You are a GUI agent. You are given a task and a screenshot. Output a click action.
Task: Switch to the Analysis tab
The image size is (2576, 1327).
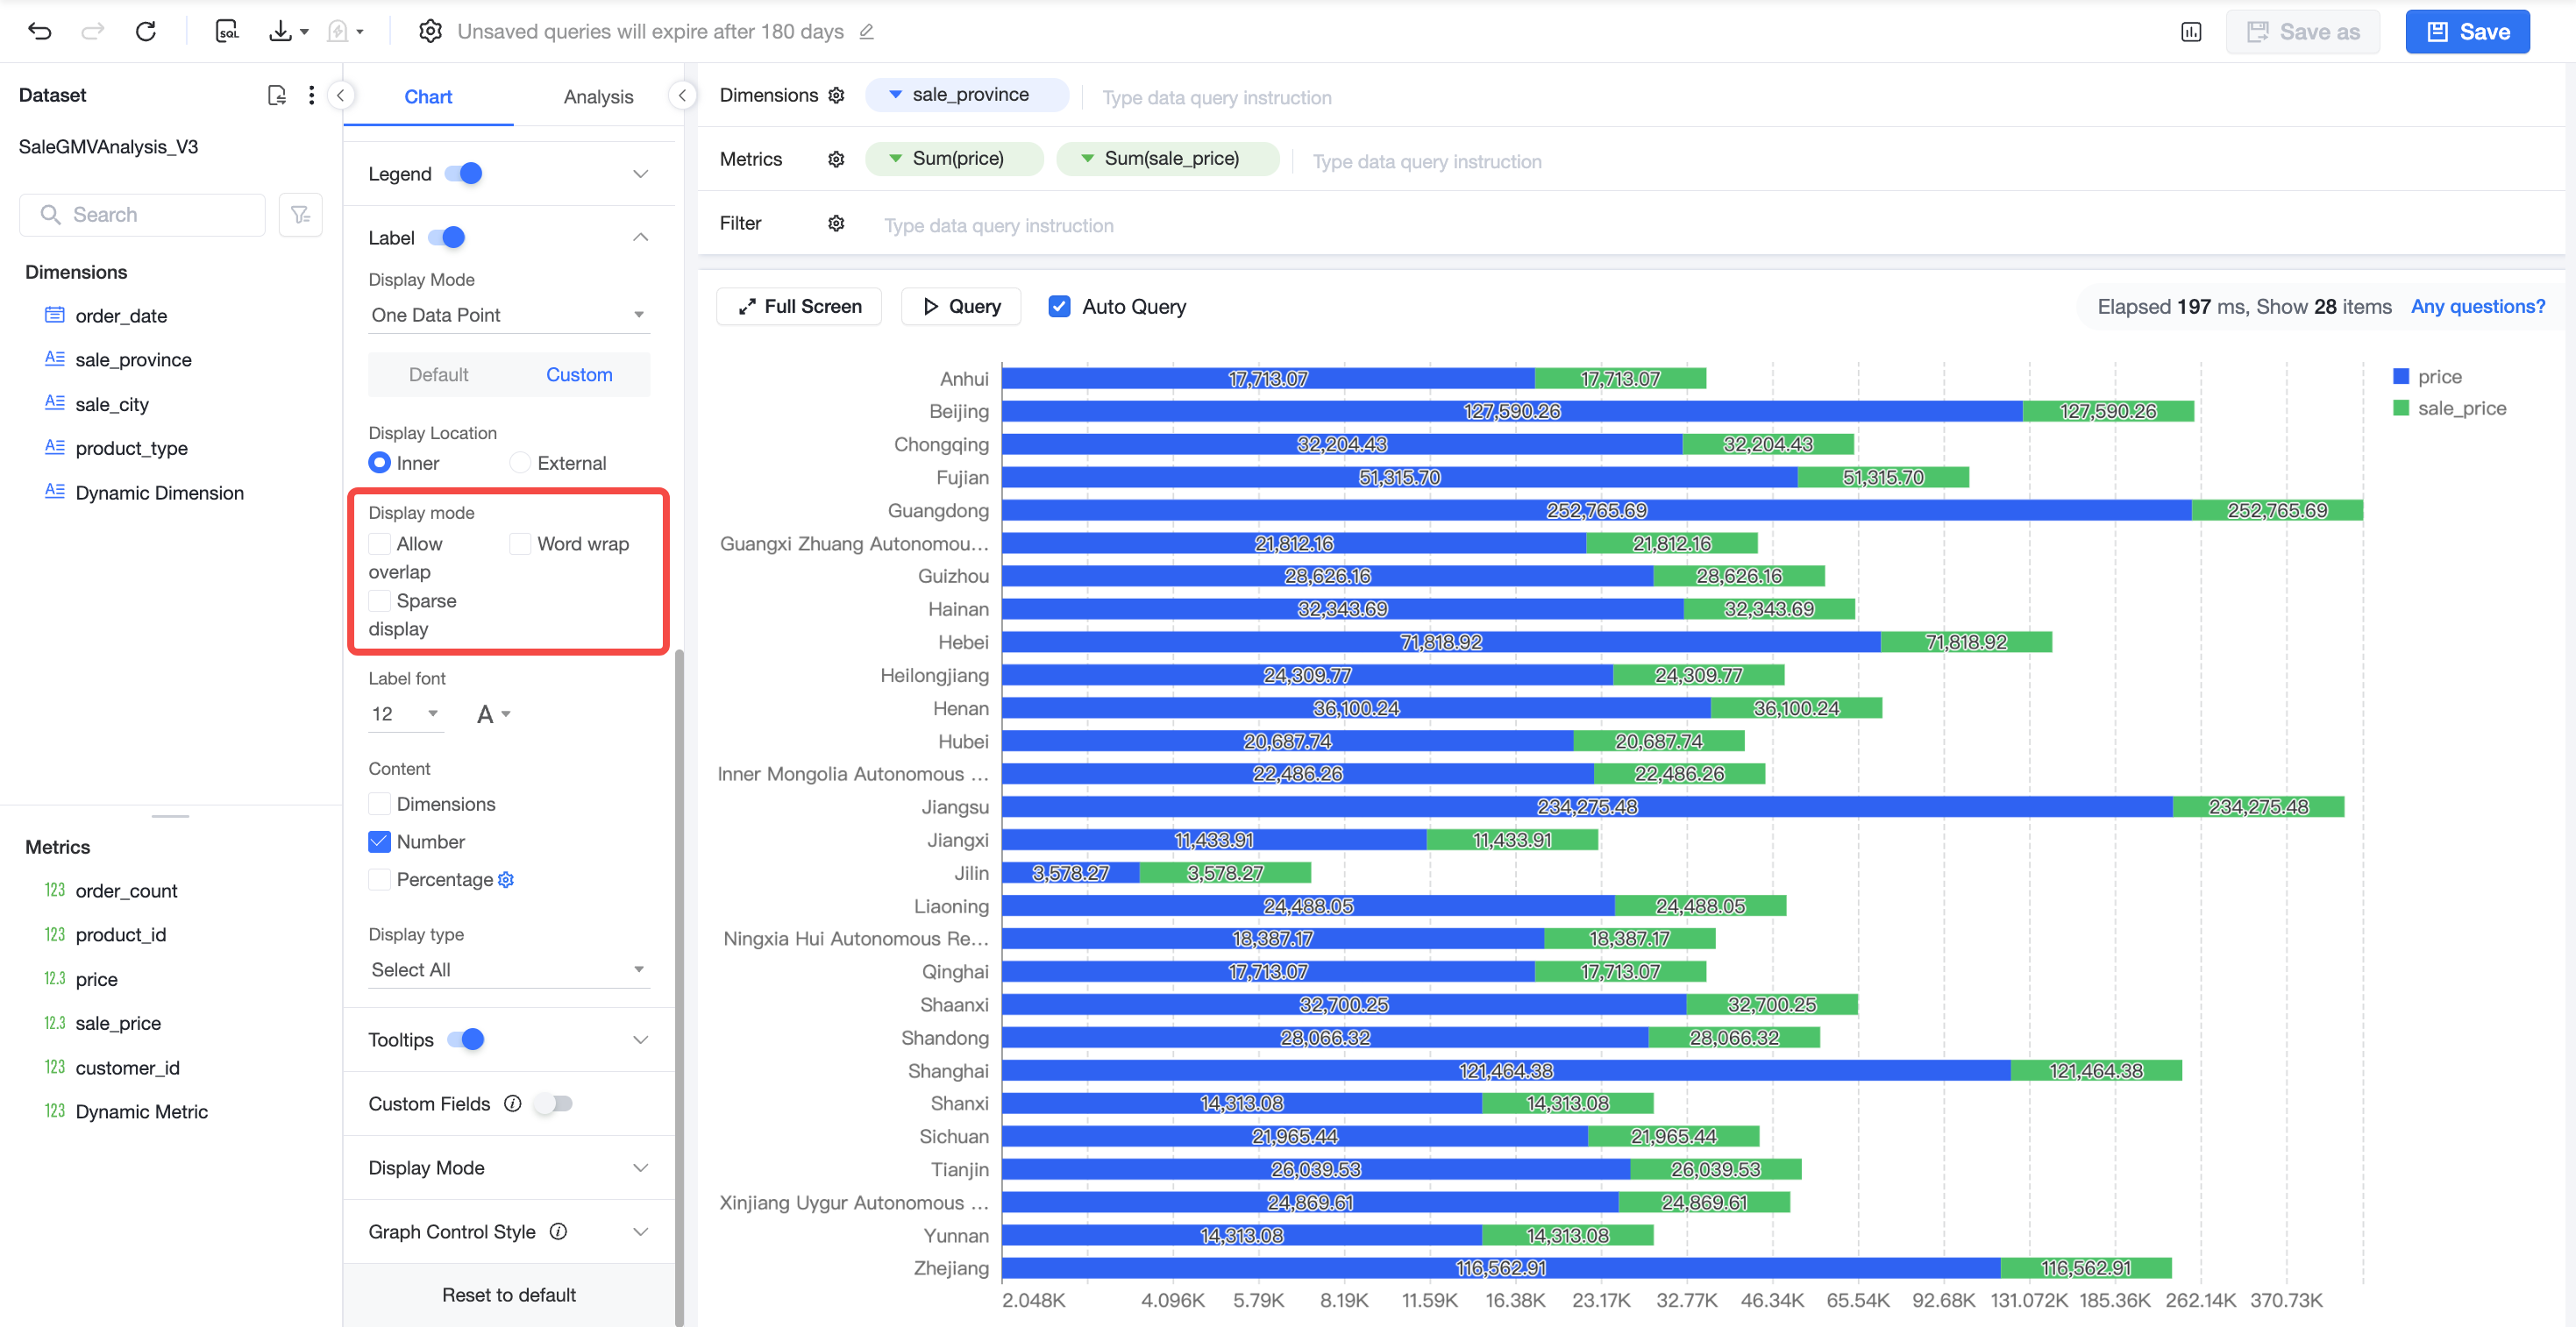598,96
